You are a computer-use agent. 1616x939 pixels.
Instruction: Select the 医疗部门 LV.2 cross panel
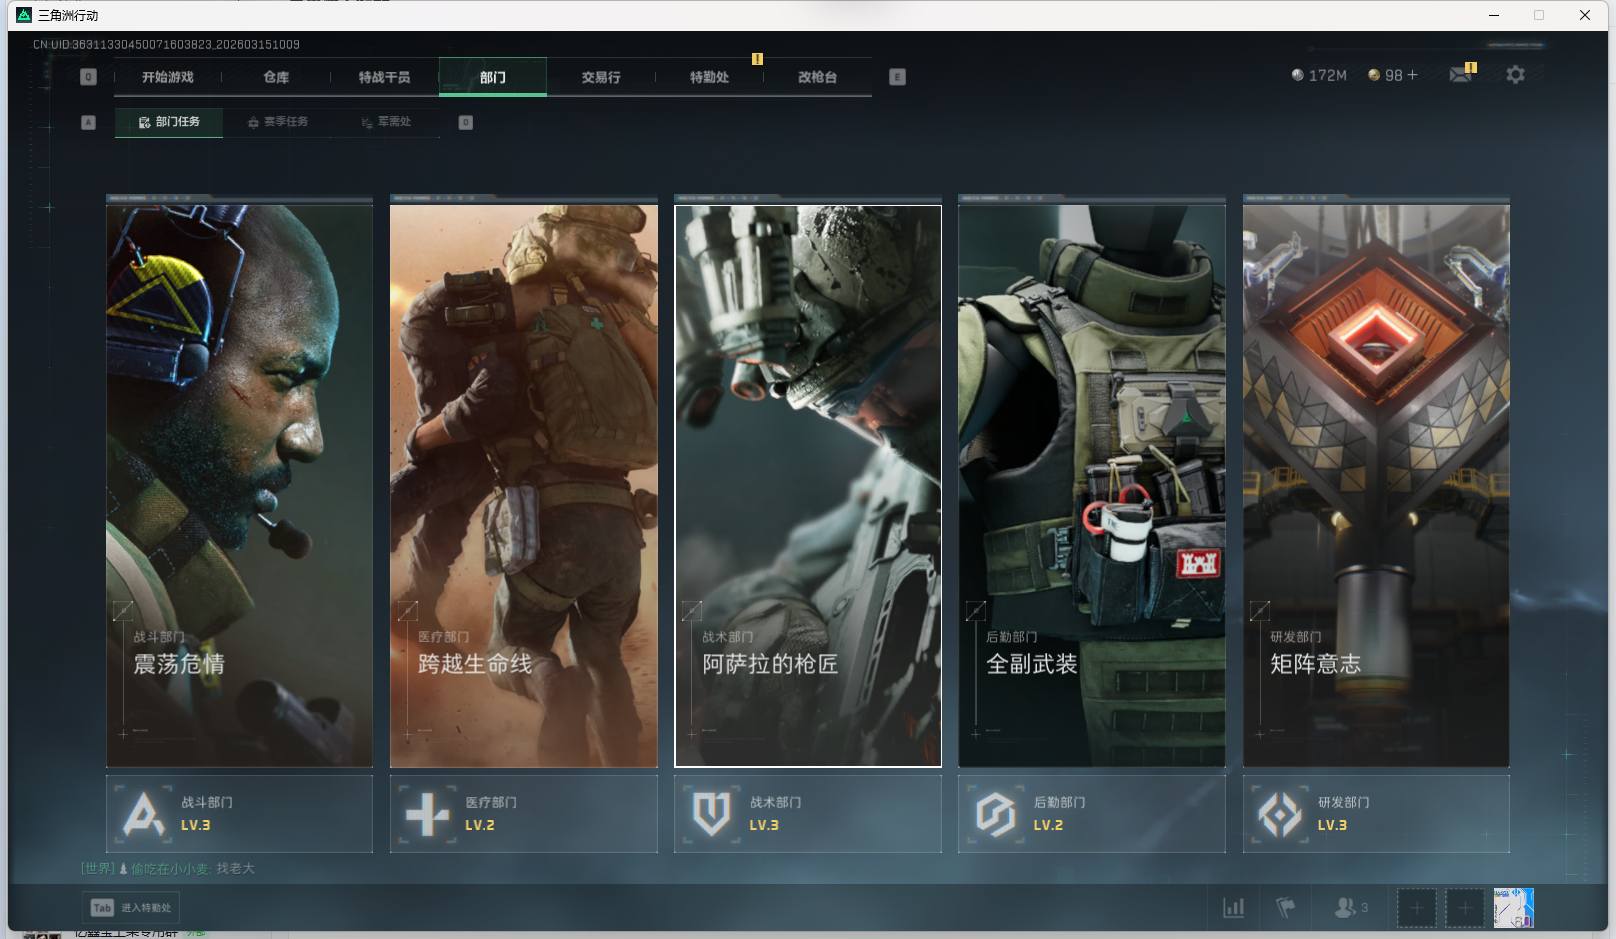pos(523,814)
